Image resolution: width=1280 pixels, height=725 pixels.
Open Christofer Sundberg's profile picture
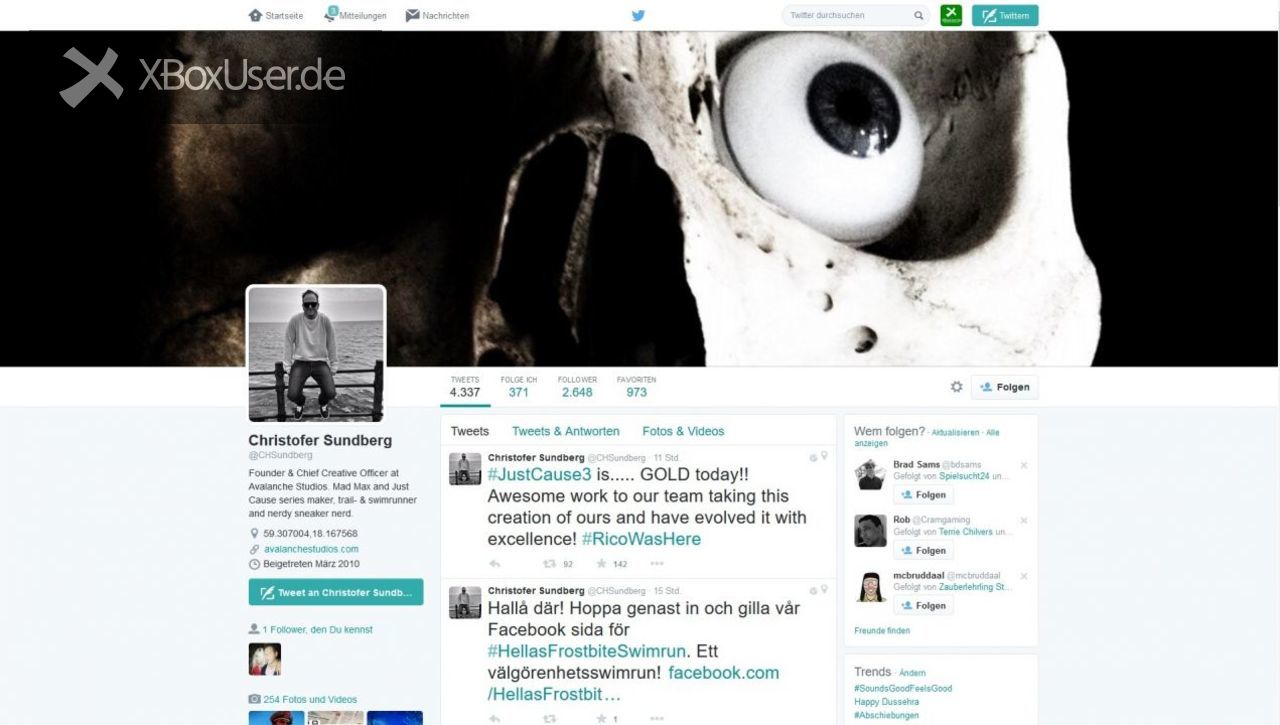pos(316,354)
